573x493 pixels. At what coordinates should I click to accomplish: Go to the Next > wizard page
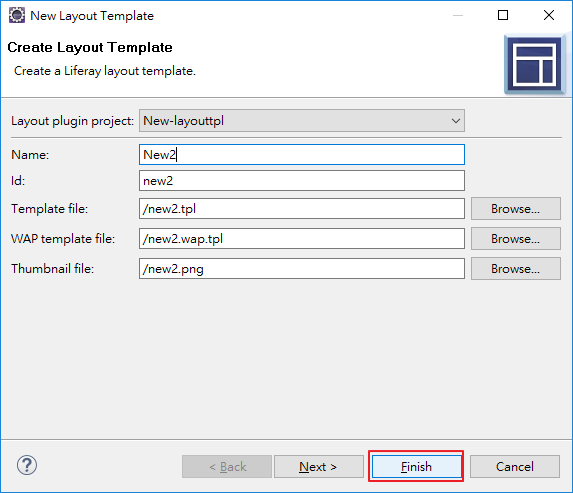coord(319,467)
